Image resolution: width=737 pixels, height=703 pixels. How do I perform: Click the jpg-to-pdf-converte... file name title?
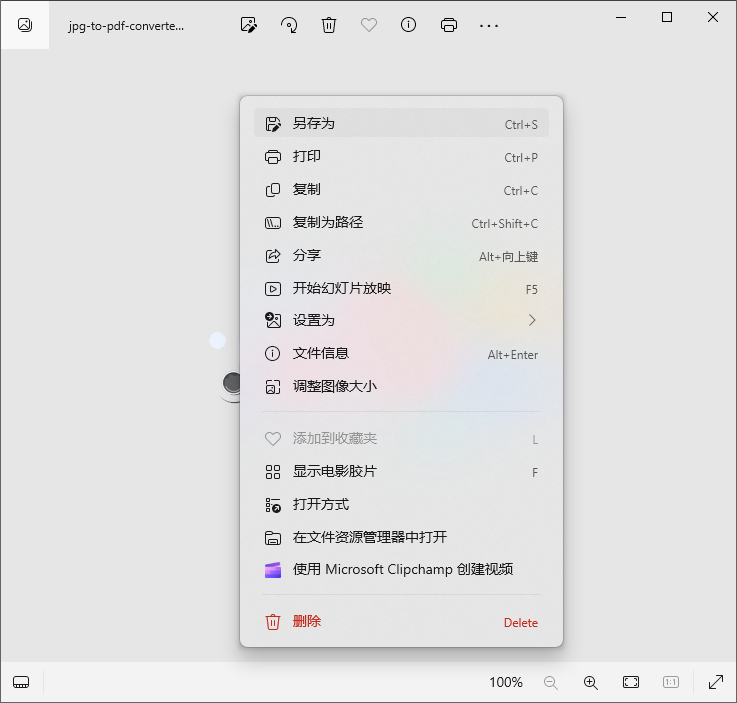click(x=126, y=26)
